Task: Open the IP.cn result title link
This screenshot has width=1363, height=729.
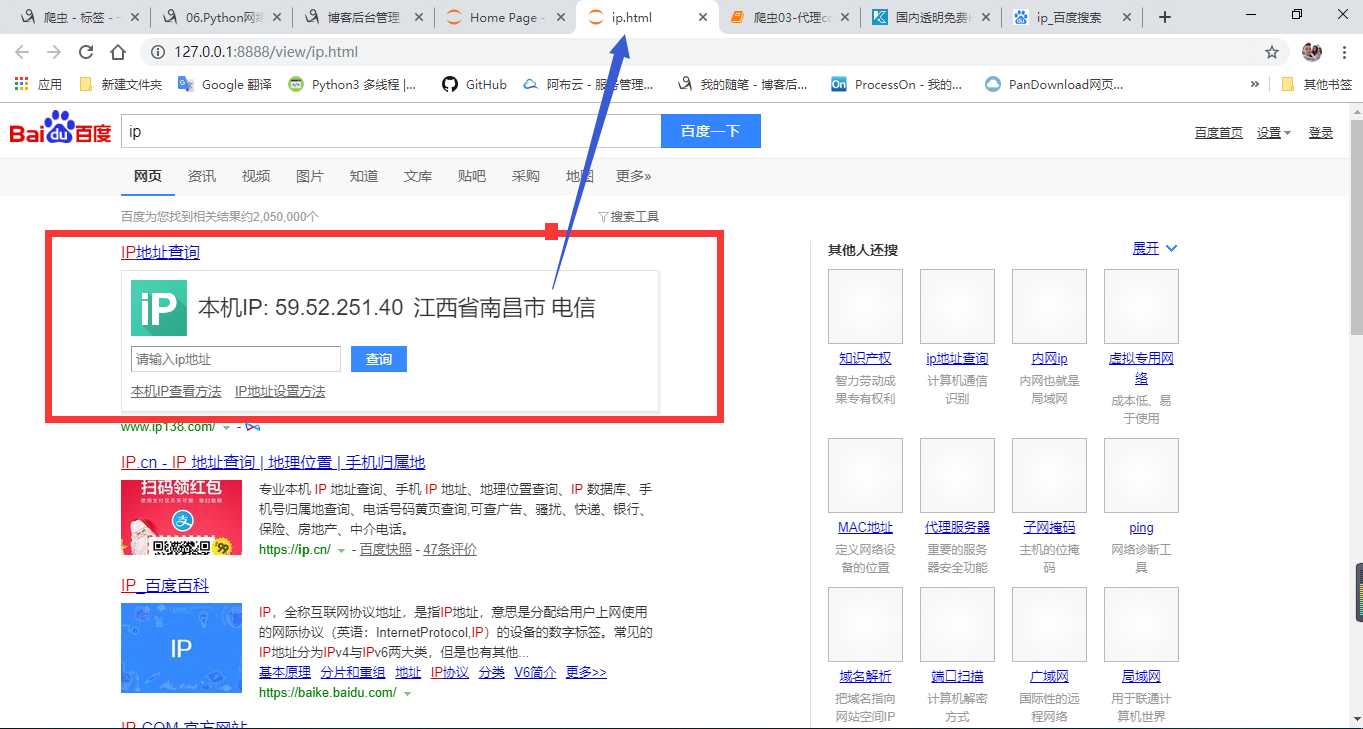Action: 273,462
